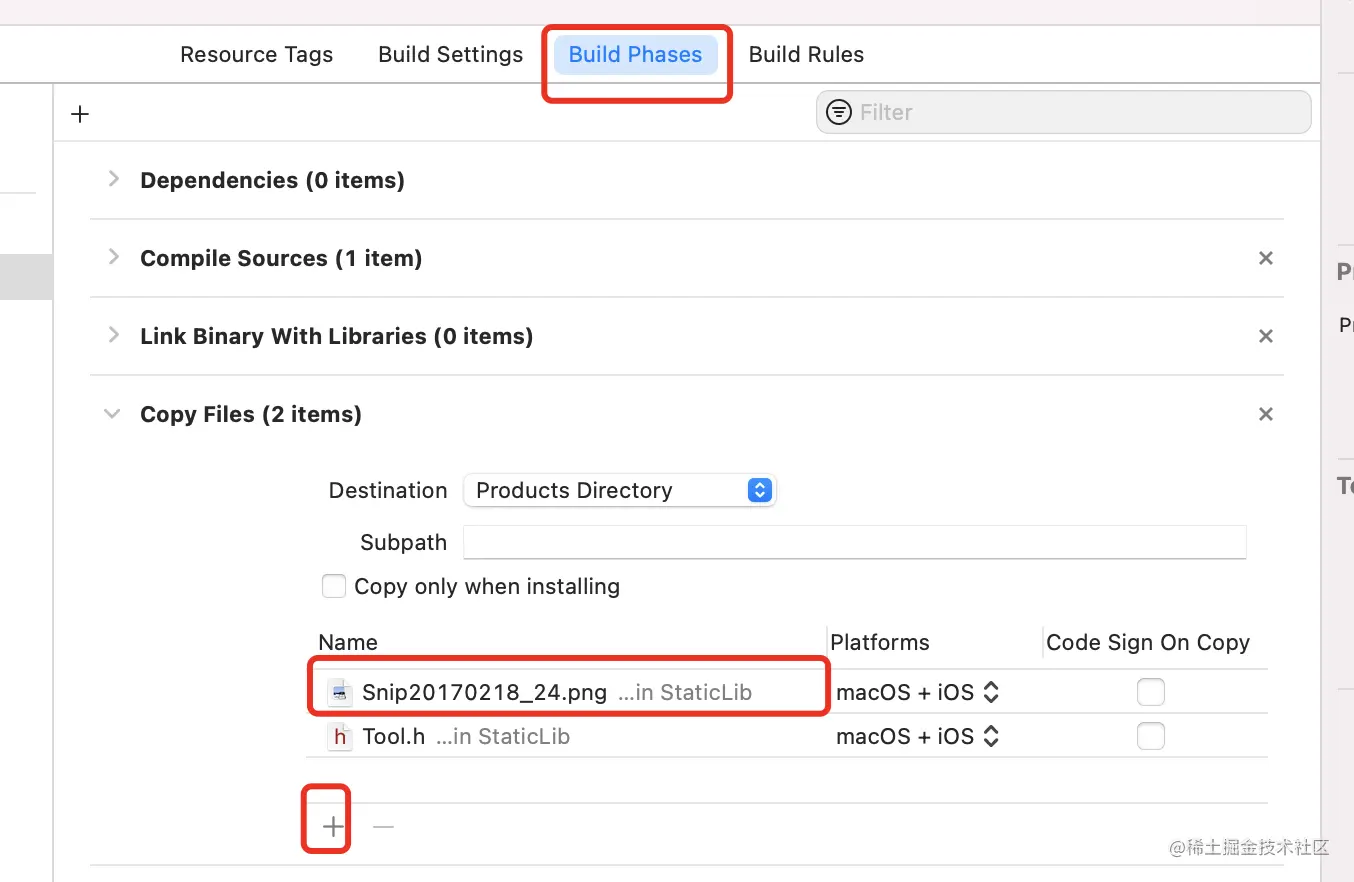Open the Build Rules tab
Viewport: 1354px width, 882px height.
point(806,55)
